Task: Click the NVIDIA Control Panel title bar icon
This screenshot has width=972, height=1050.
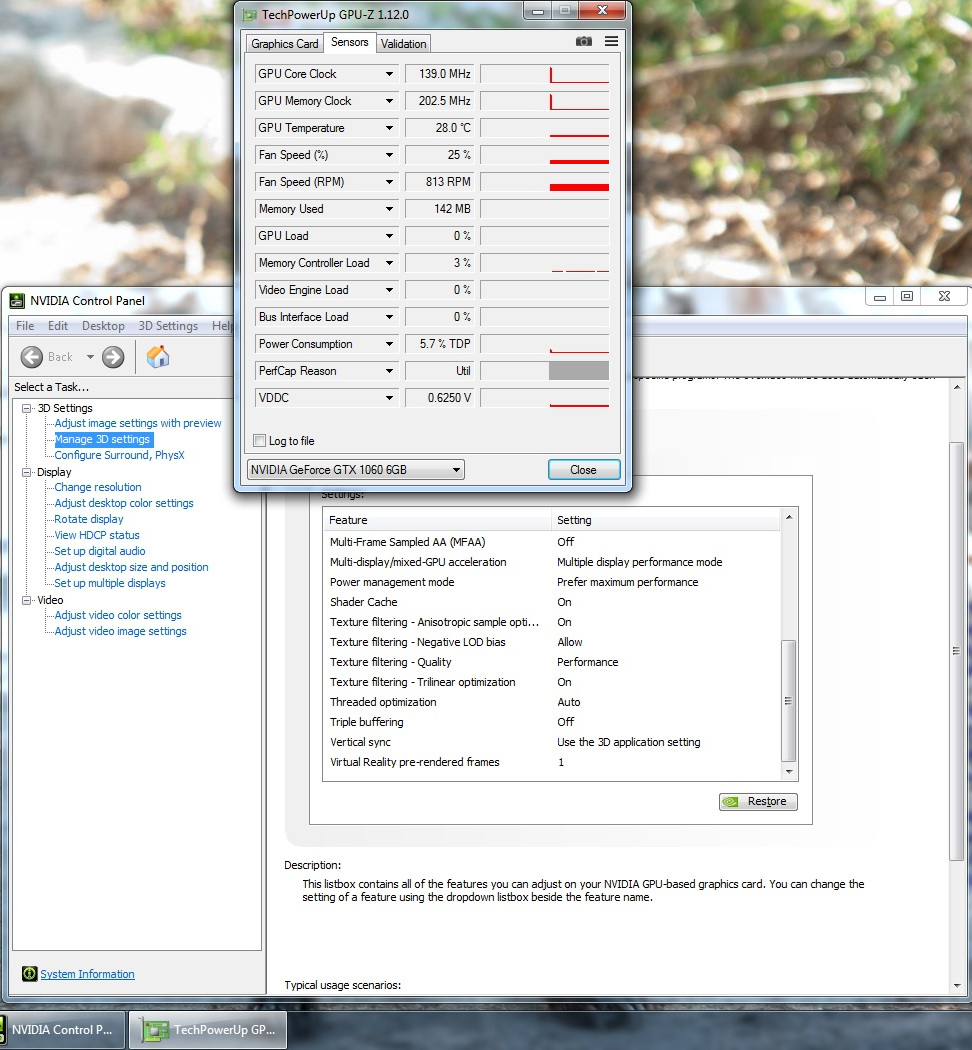Action: pos(17,301)
